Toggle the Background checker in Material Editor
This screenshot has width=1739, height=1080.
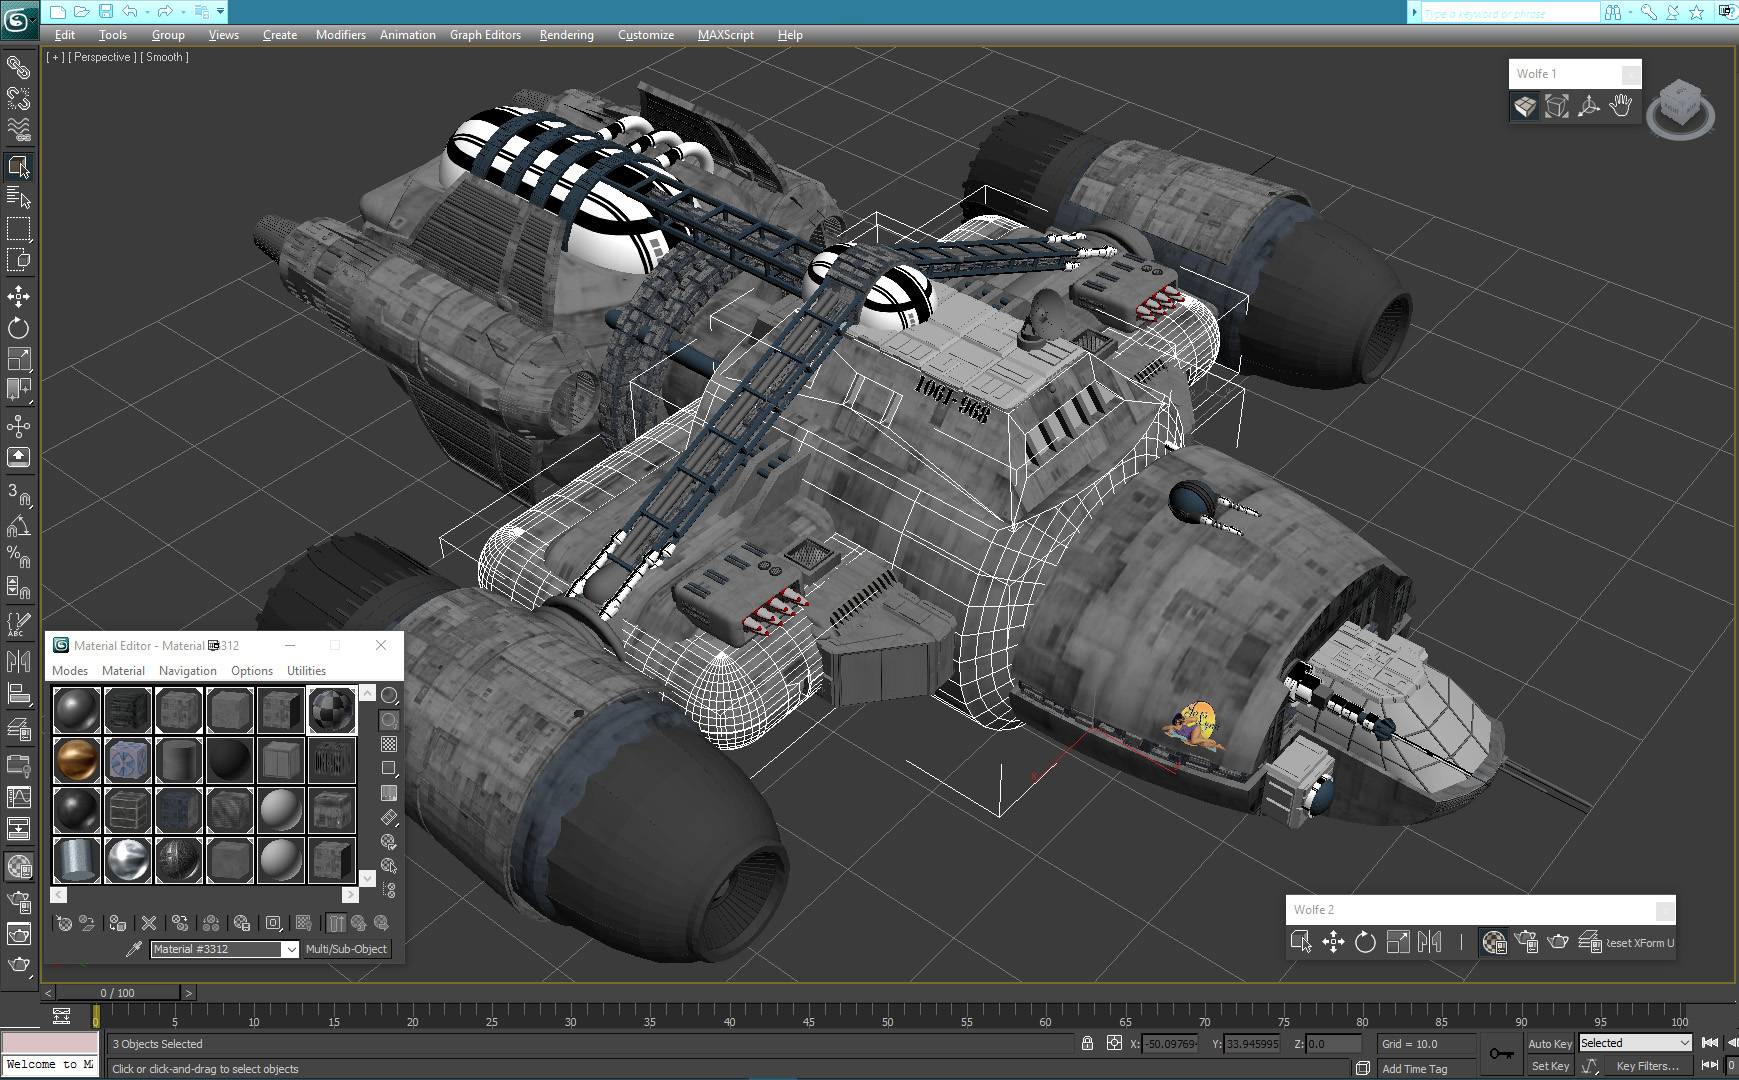[x=389, y=744]
